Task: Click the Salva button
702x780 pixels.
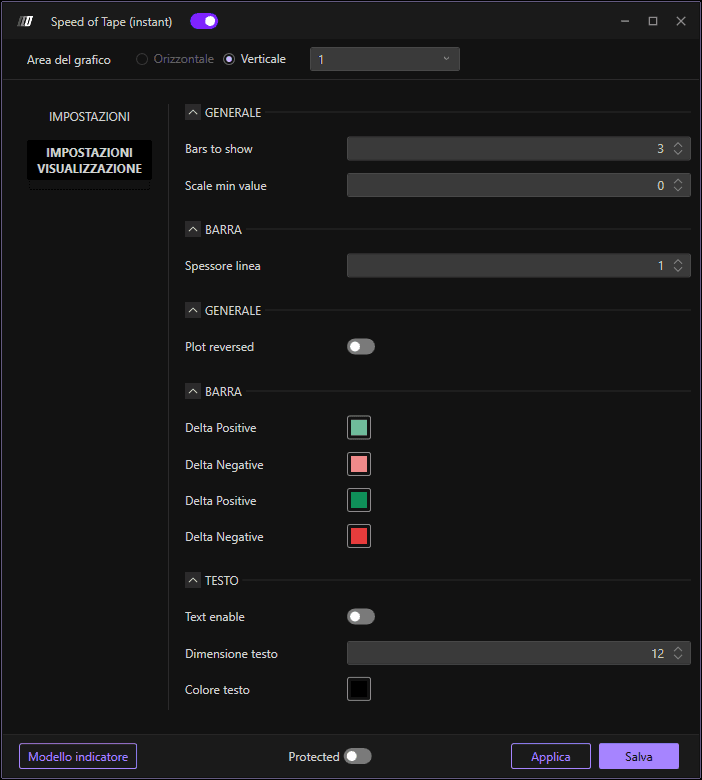Action: point(639,757)
